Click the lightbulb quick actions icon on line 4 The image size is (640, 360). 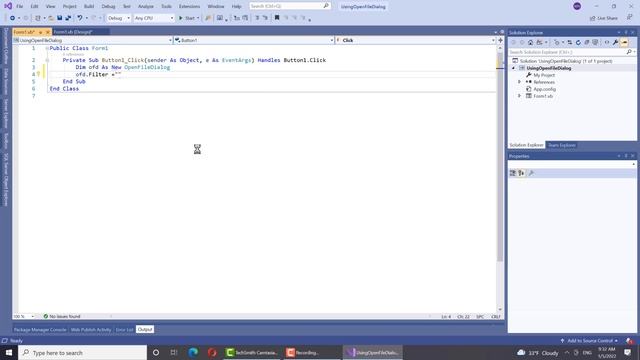38,74
